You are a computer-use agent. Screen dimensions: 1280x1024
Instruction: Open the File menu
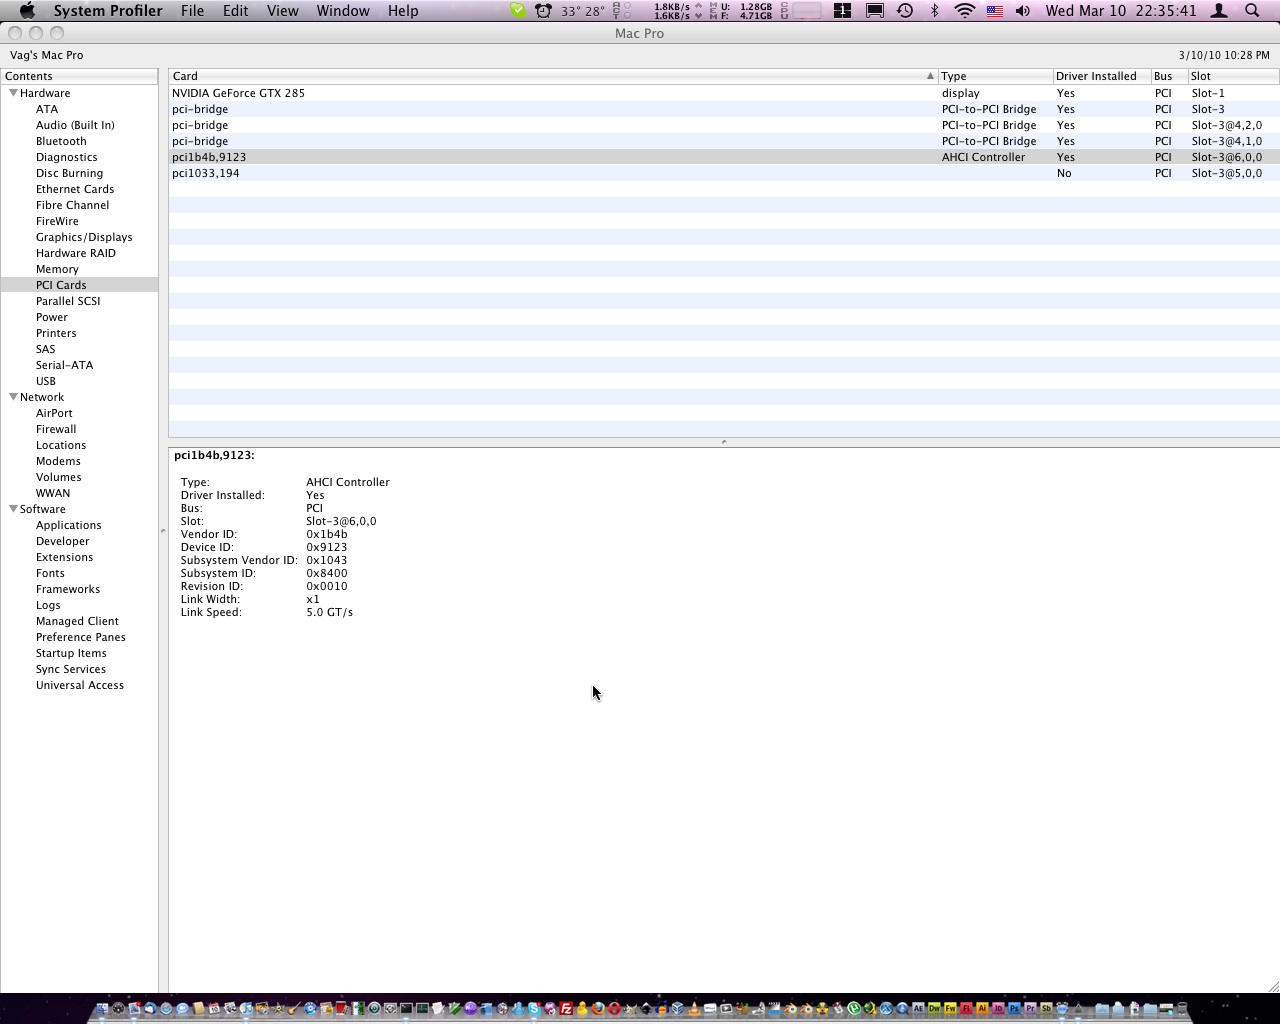(x=192, y=11)
